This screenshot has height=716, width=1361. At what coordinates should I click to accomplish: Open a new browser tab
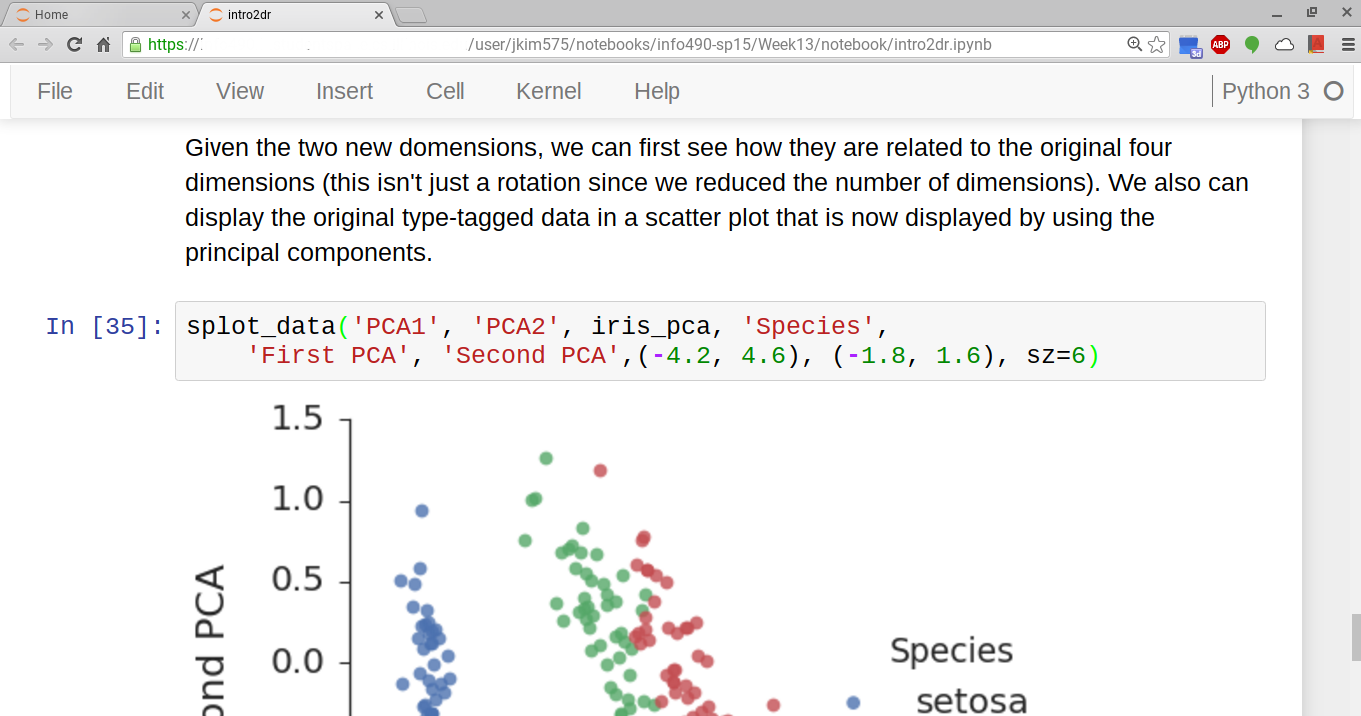(411, 15)
